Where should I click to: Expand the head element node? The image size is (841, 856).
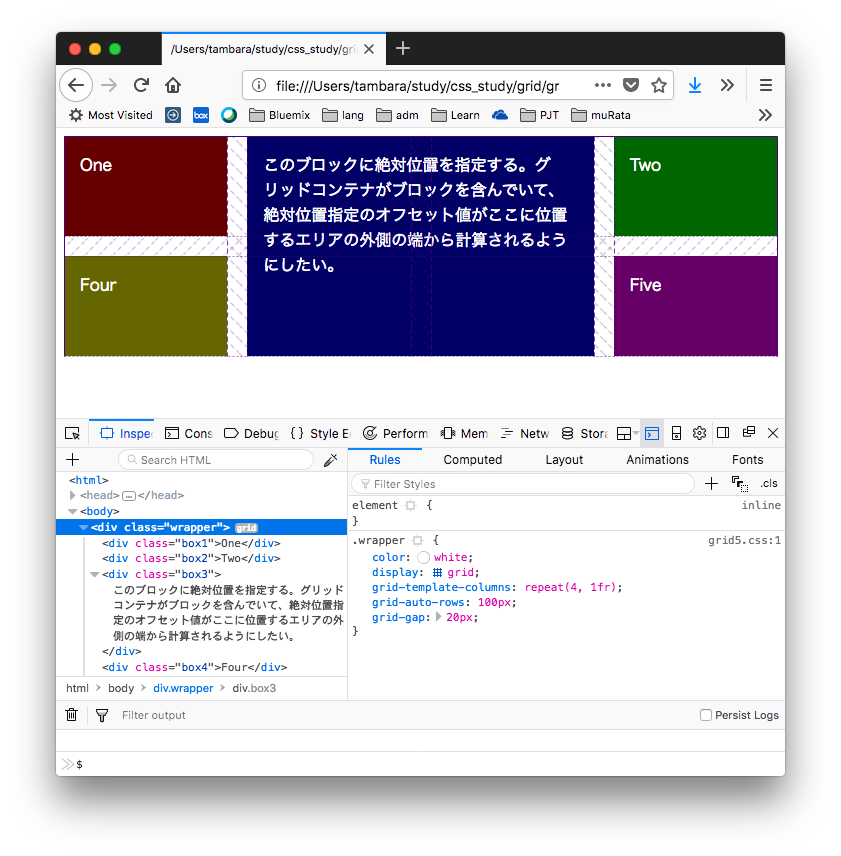coord(72,495)
